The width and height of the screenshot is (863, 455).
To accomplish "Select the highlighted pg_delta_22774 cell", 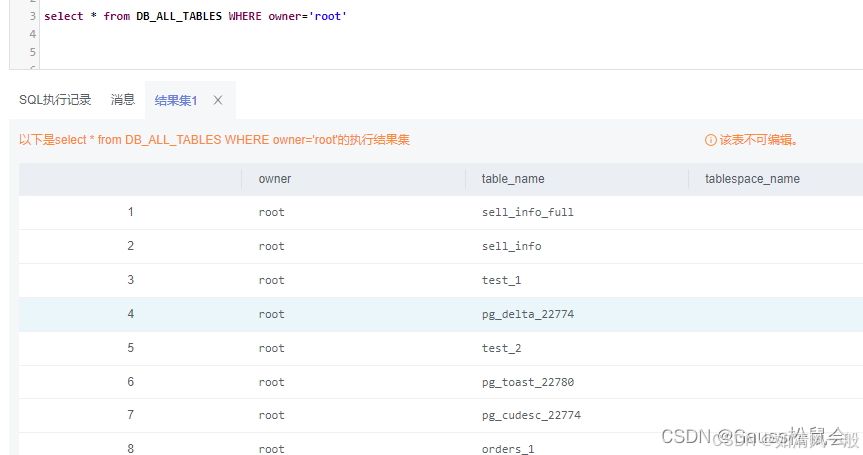I will click(527, 314).
